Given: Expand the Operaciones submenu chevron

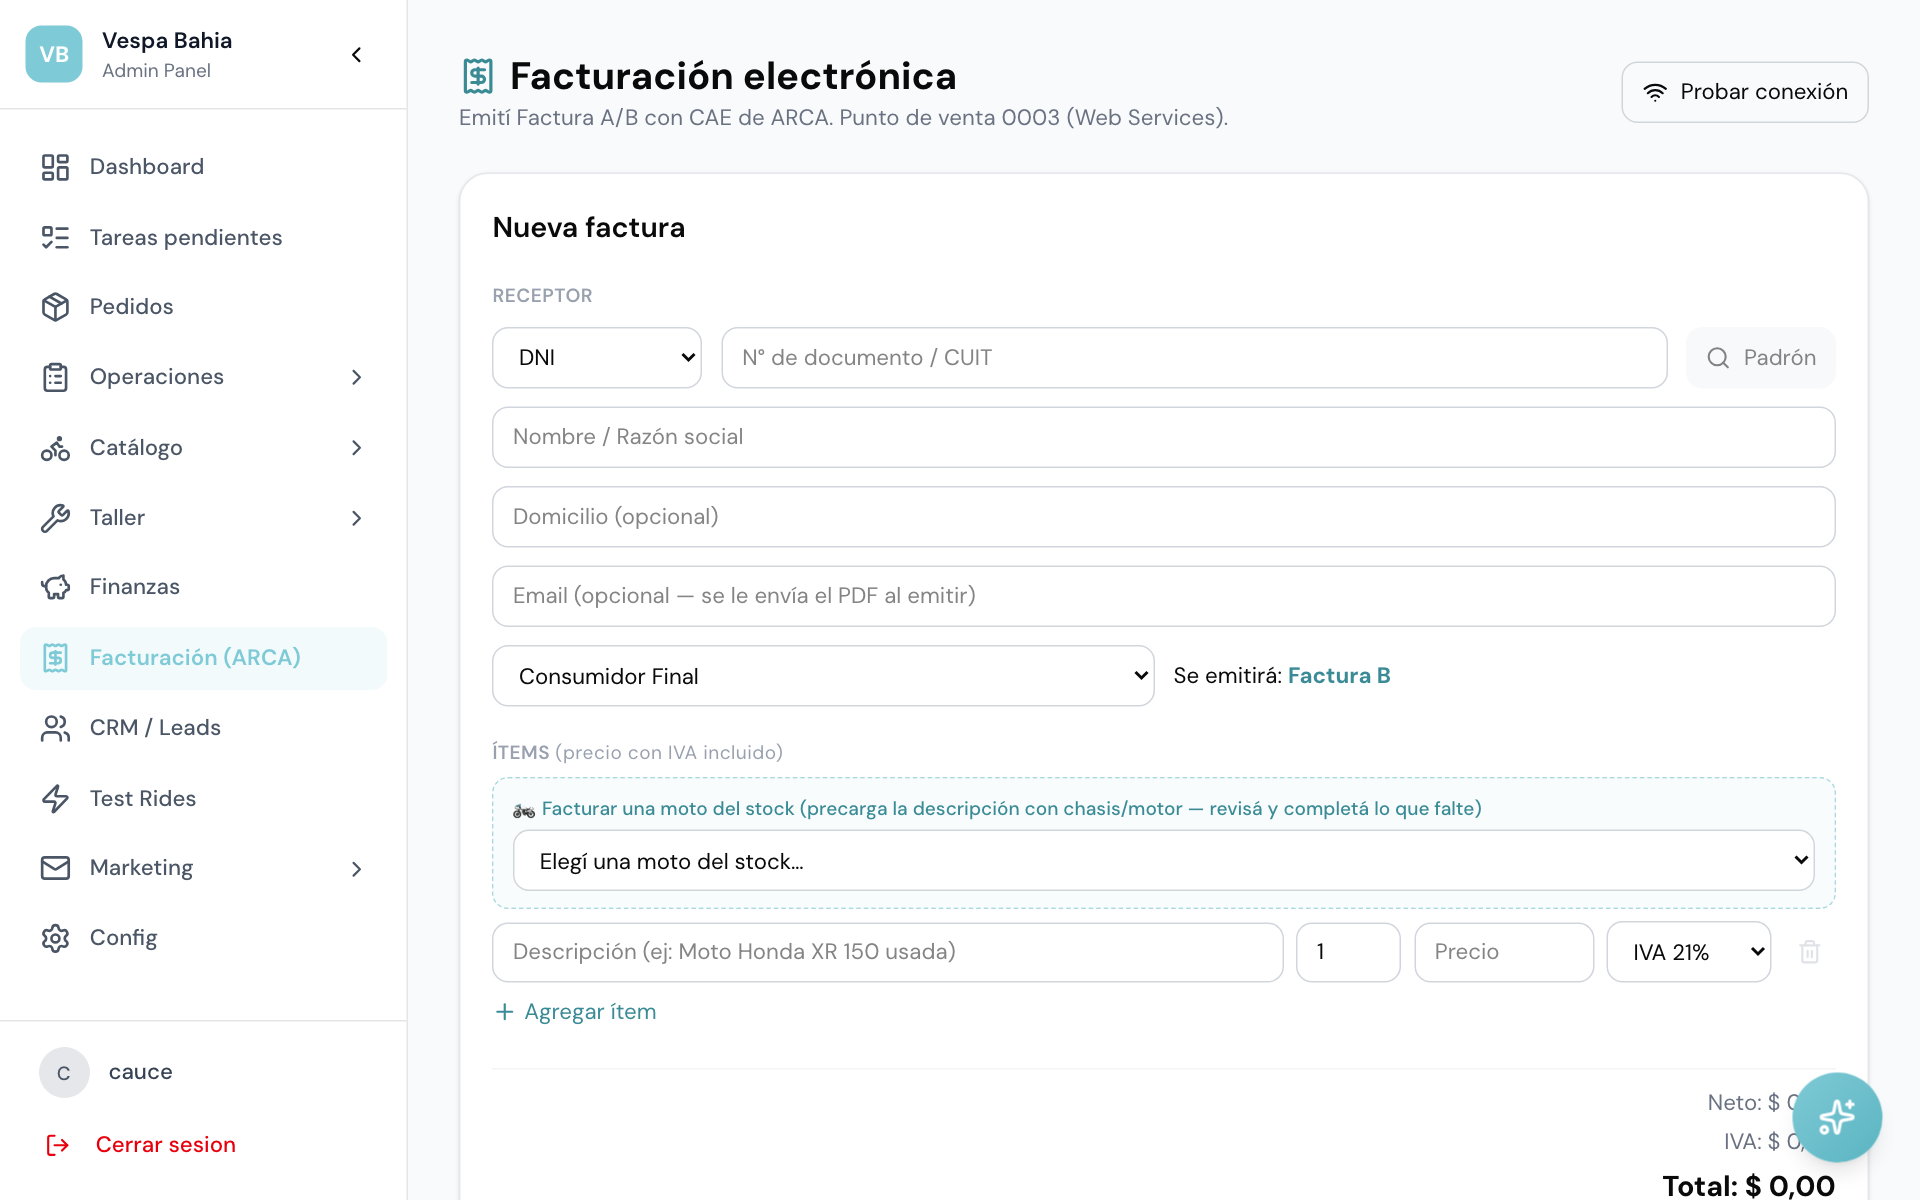Looking at the screenshot, I should pos(357,377).
